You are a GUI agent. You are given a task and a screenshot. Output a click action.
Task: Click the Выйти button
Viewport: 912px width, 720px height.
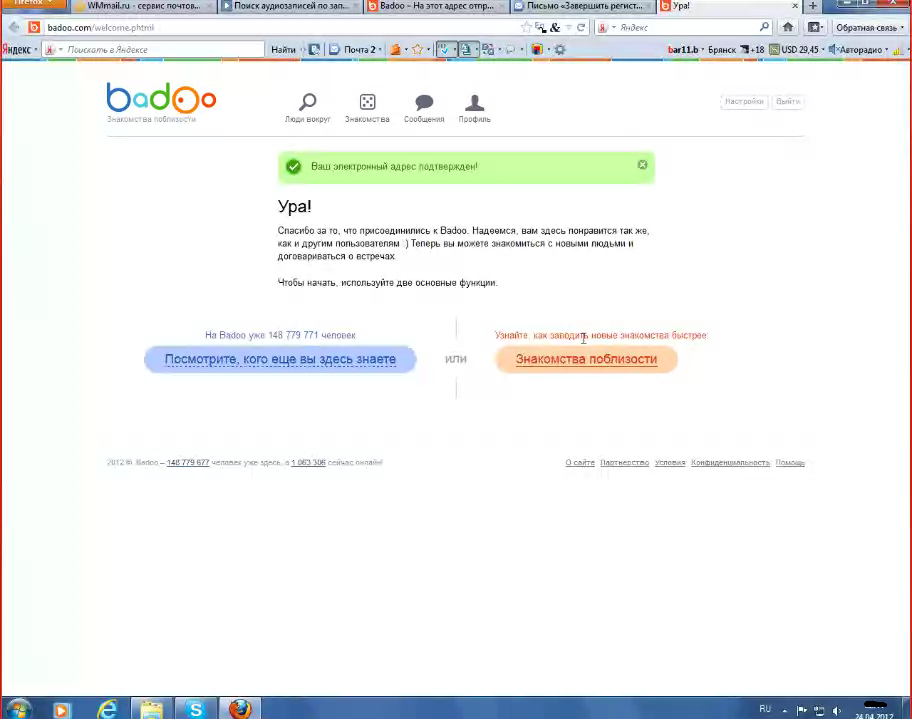click(x=788, y=101)
